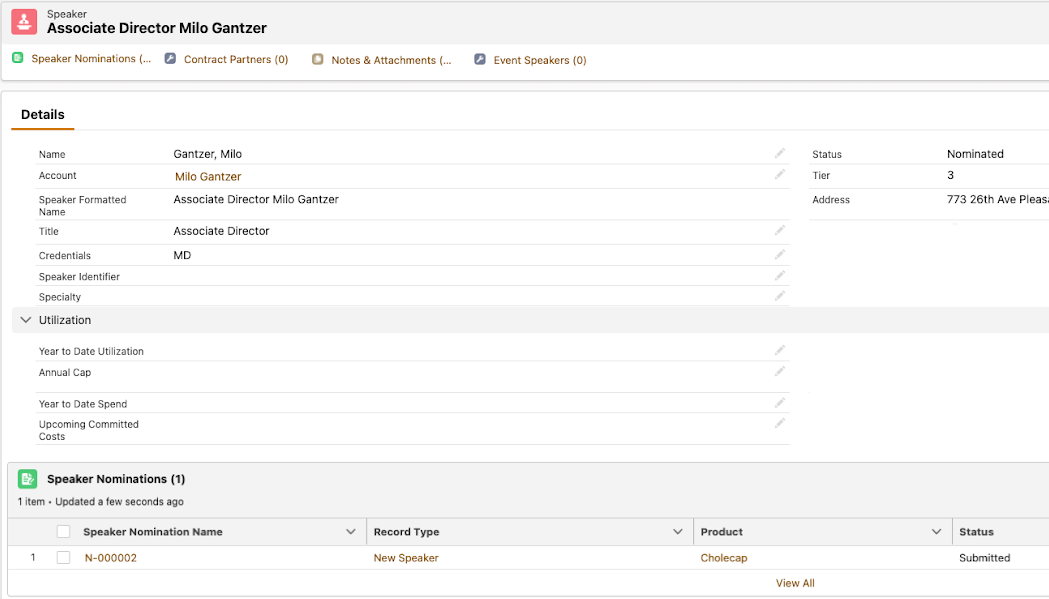This screenshot has height=599, width=1049.
Task: Switch to the Details tab
Action: [x=43, y=115]
